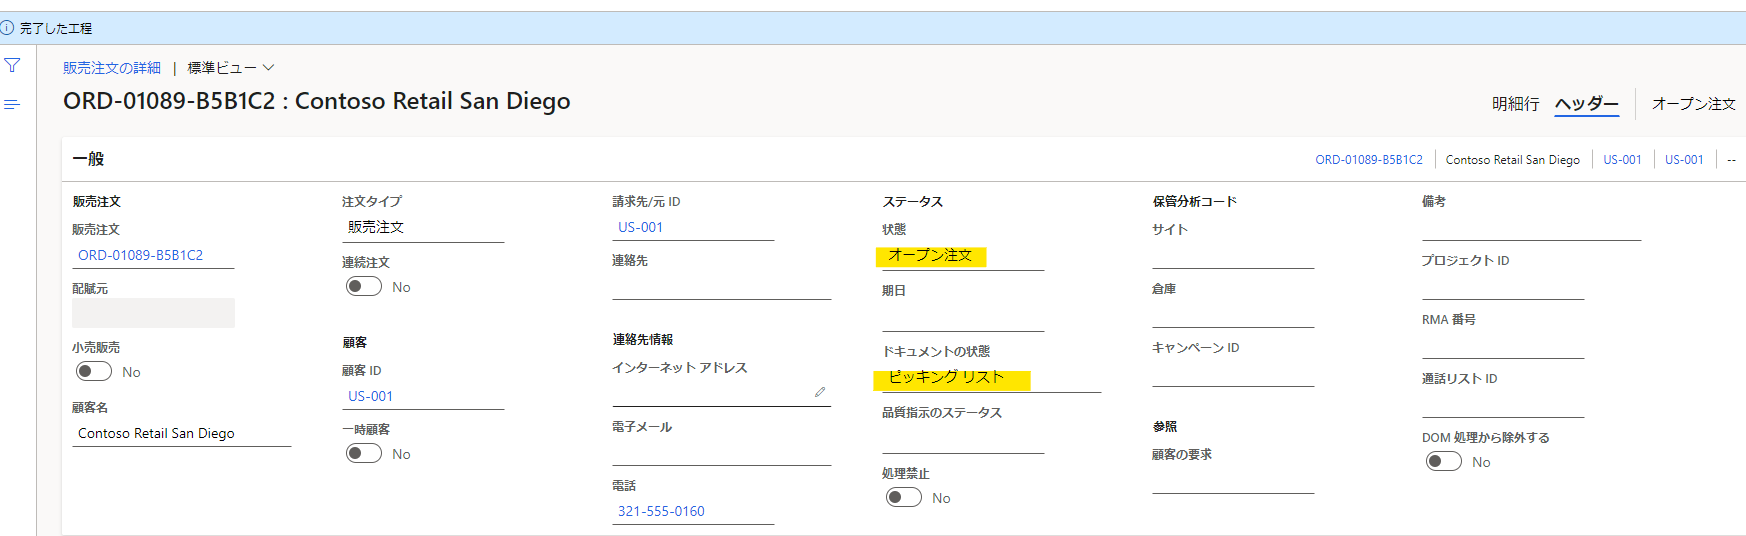1746x536 pixels.
Task: Toggle the 連続注文 switch
Action: (x=364, y=287)
